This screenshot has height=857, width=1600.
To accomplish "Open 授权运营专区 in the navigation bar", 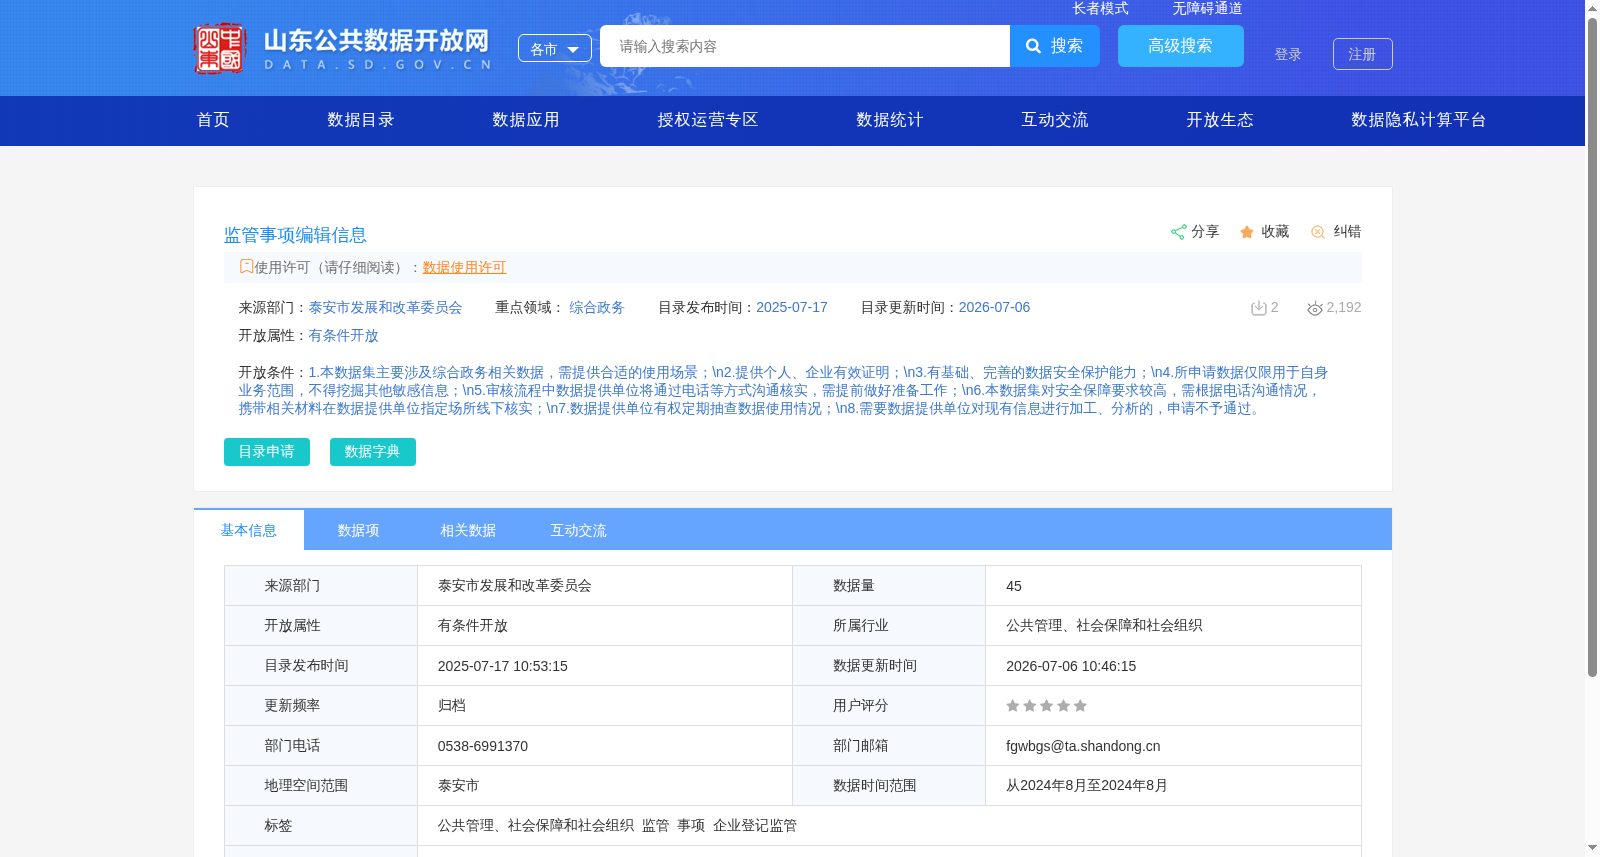I will (x=708, y=120).
